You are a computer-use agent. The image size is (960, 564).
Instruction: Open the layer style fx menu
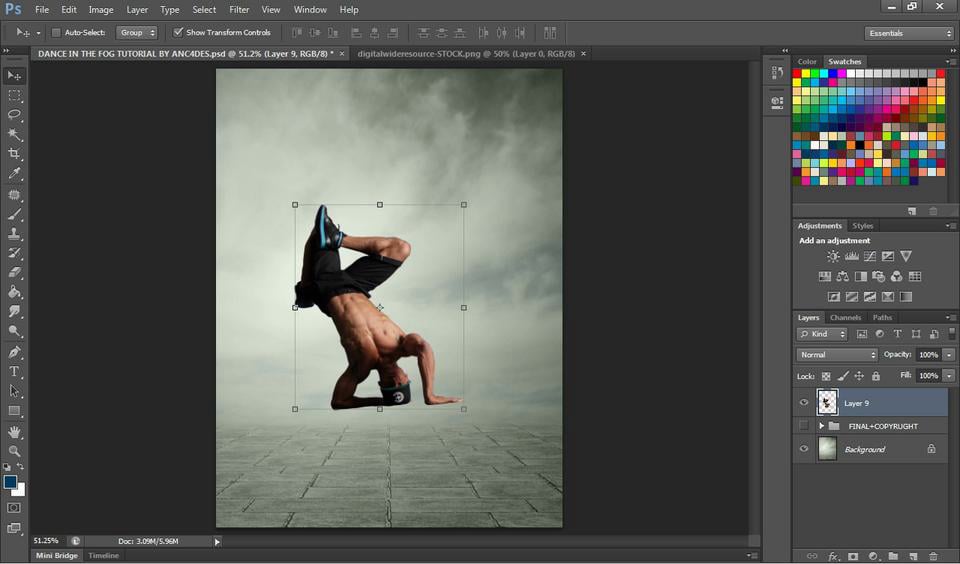click(833, 557)
